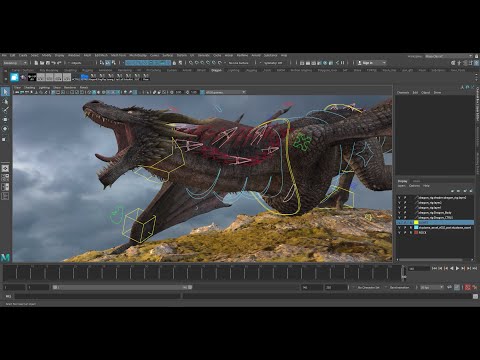Go to end of playback range
Screen dimensions: 480x360
(475, 268)
